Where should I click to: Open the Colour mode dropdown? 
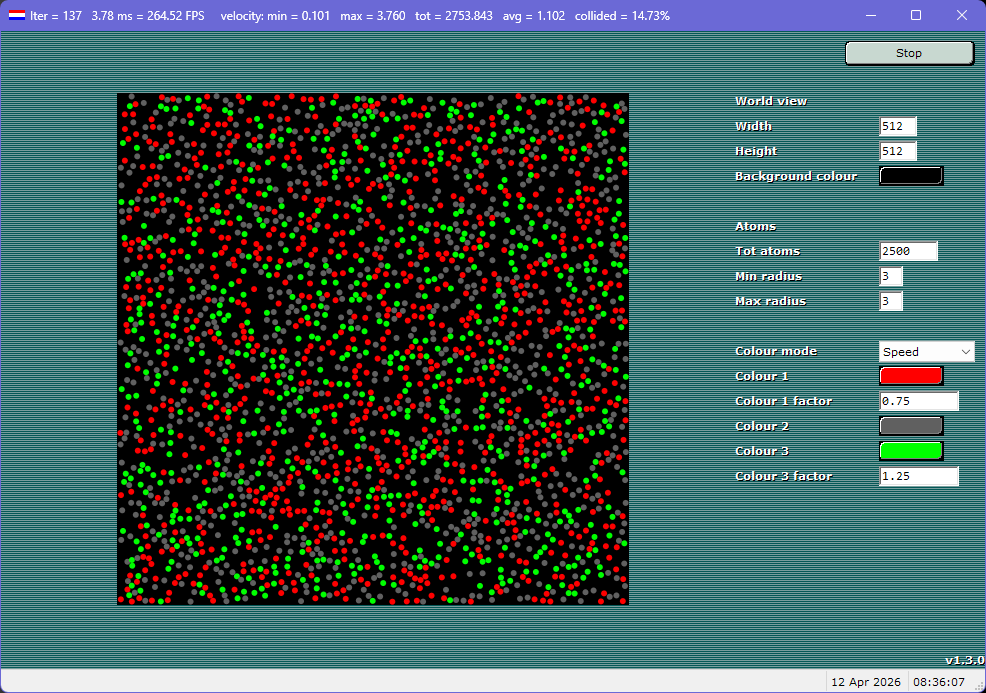926,351
